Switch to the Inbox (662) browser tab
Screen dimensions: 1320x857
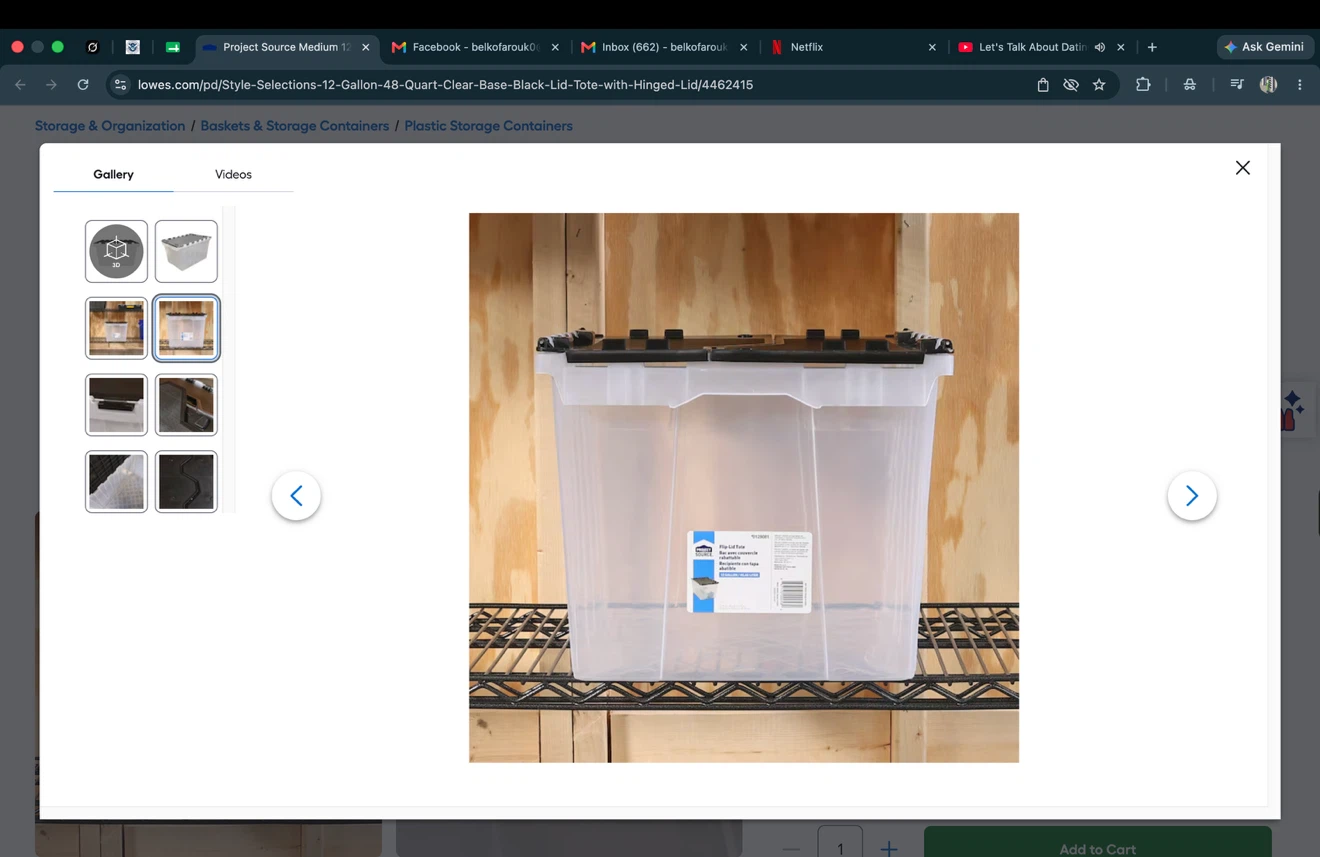(x=664, y=47)
